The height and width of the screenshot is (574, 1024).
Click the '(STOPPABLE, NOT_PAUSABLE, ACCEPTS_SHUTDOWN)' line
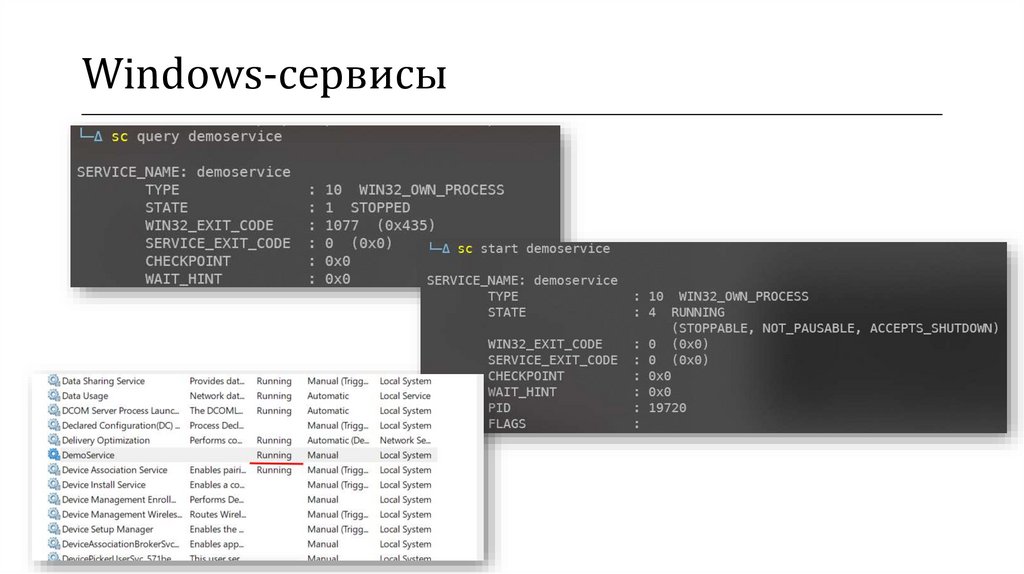[x=835, y=328]
